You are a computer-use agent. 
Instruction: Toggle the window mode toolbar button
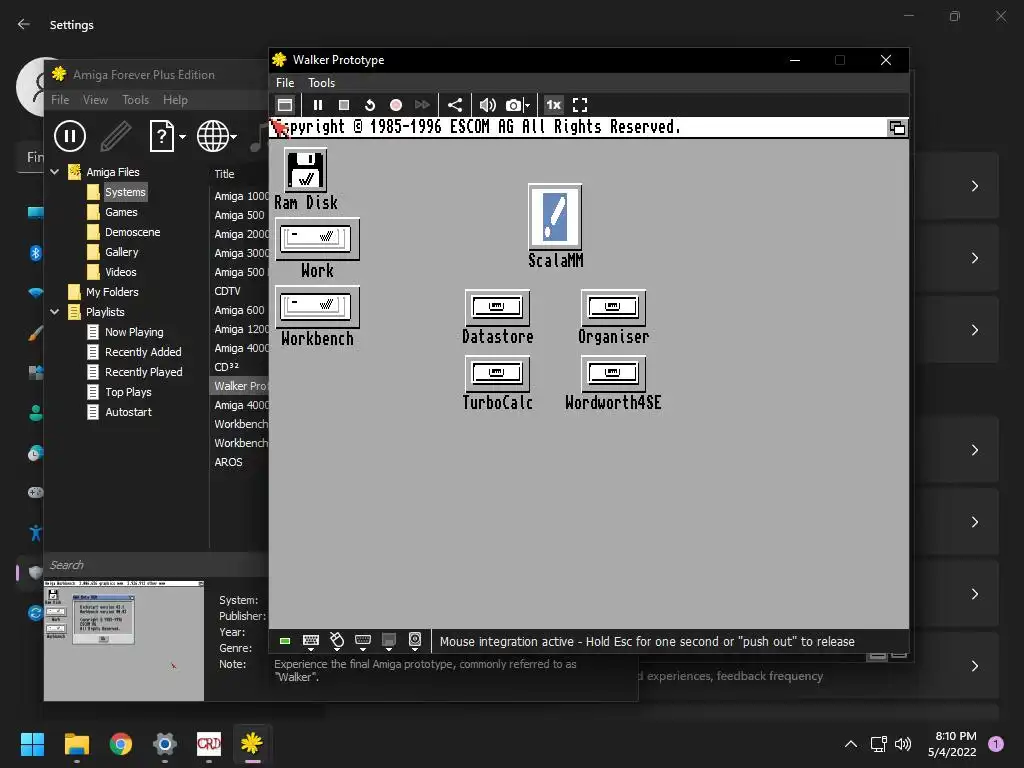pos(285,105)
